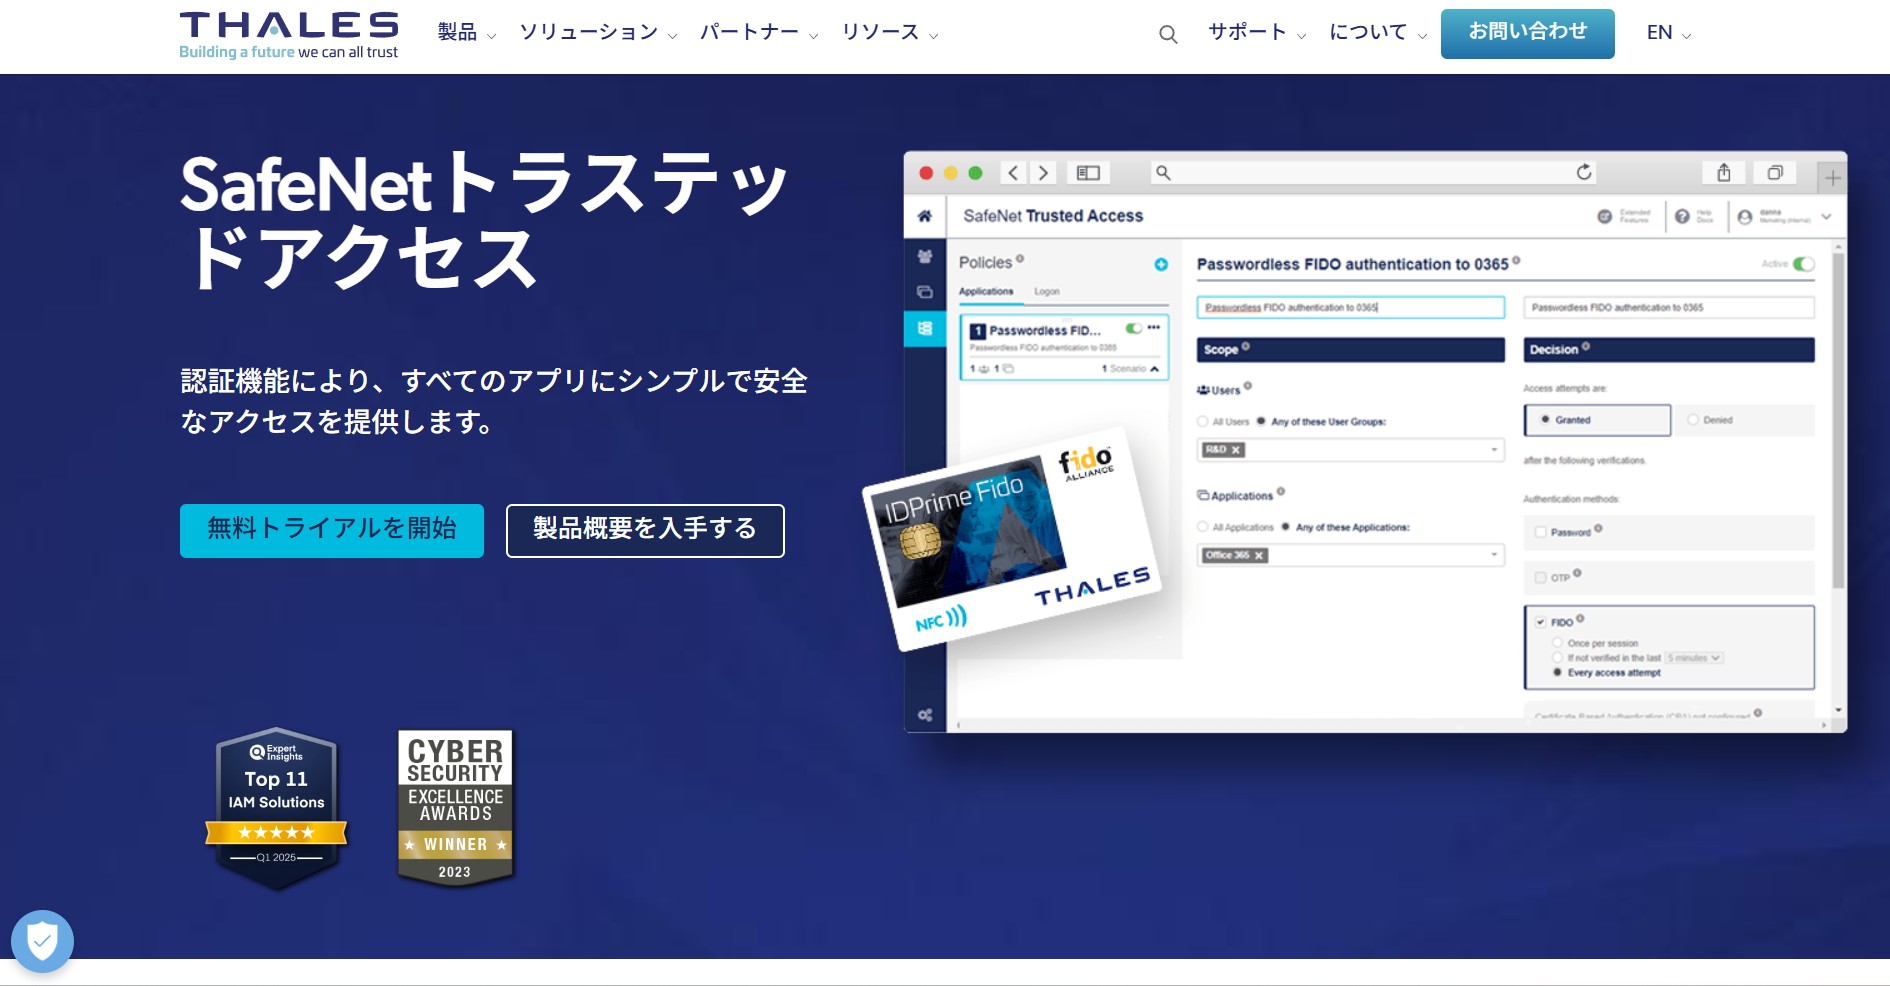Click the SafeNet Trusted Access console screenshot
The height and width of the screenshot is (986, 1890).
(1375, 442)
